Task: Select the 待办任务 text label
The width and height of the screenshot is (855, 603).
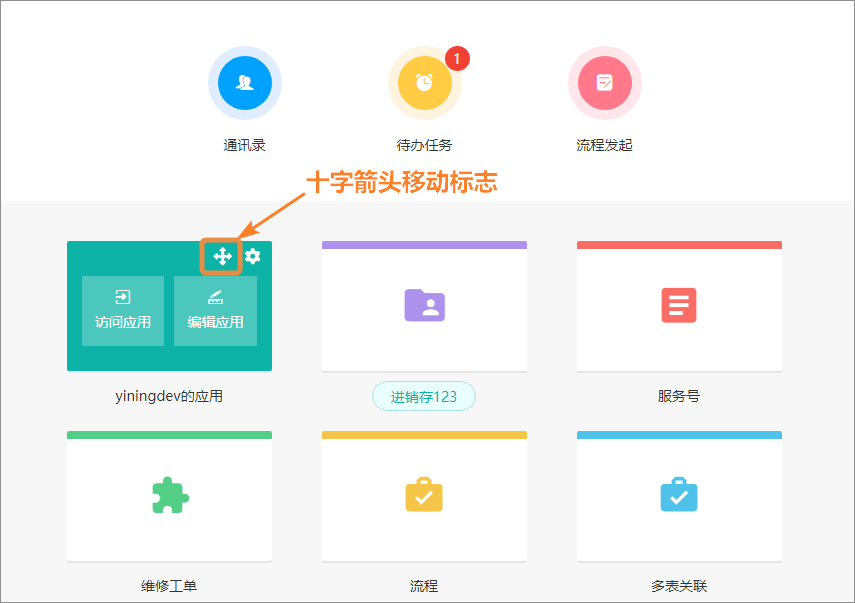Action: pos(424,145)
